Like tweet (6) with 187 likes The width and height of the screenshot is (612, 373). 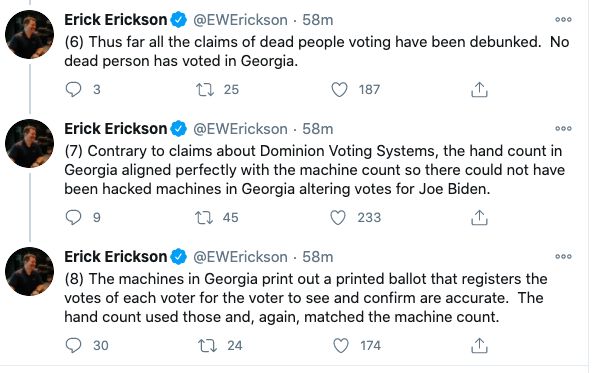pos(339,89)
